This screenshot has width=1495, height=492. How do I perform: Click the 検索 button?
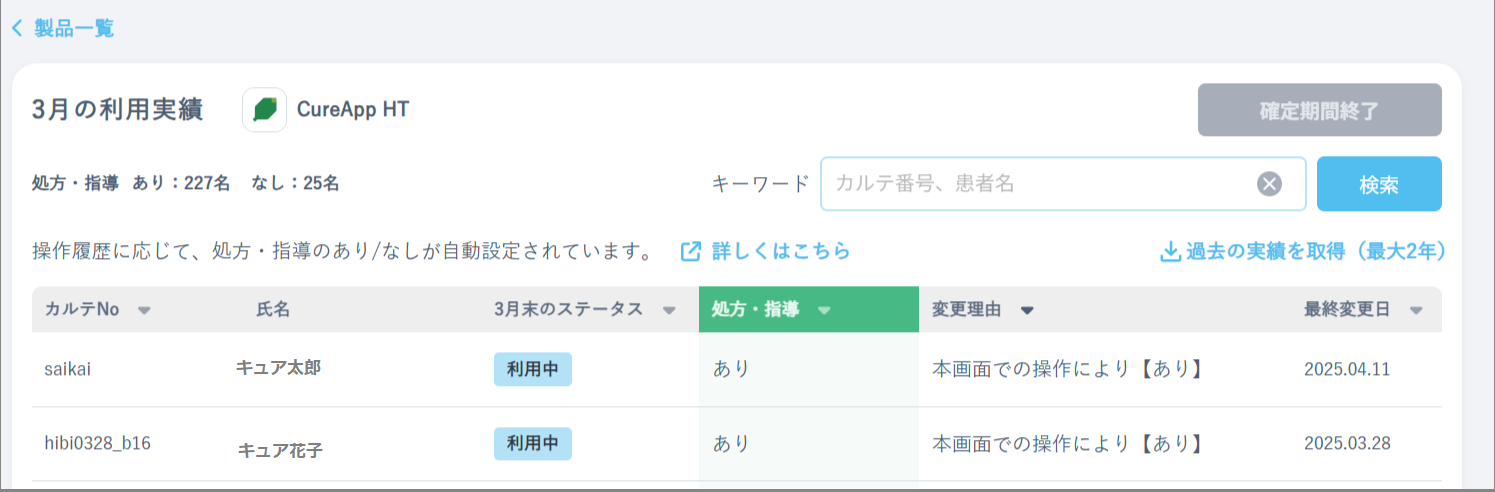(1379, 184)
